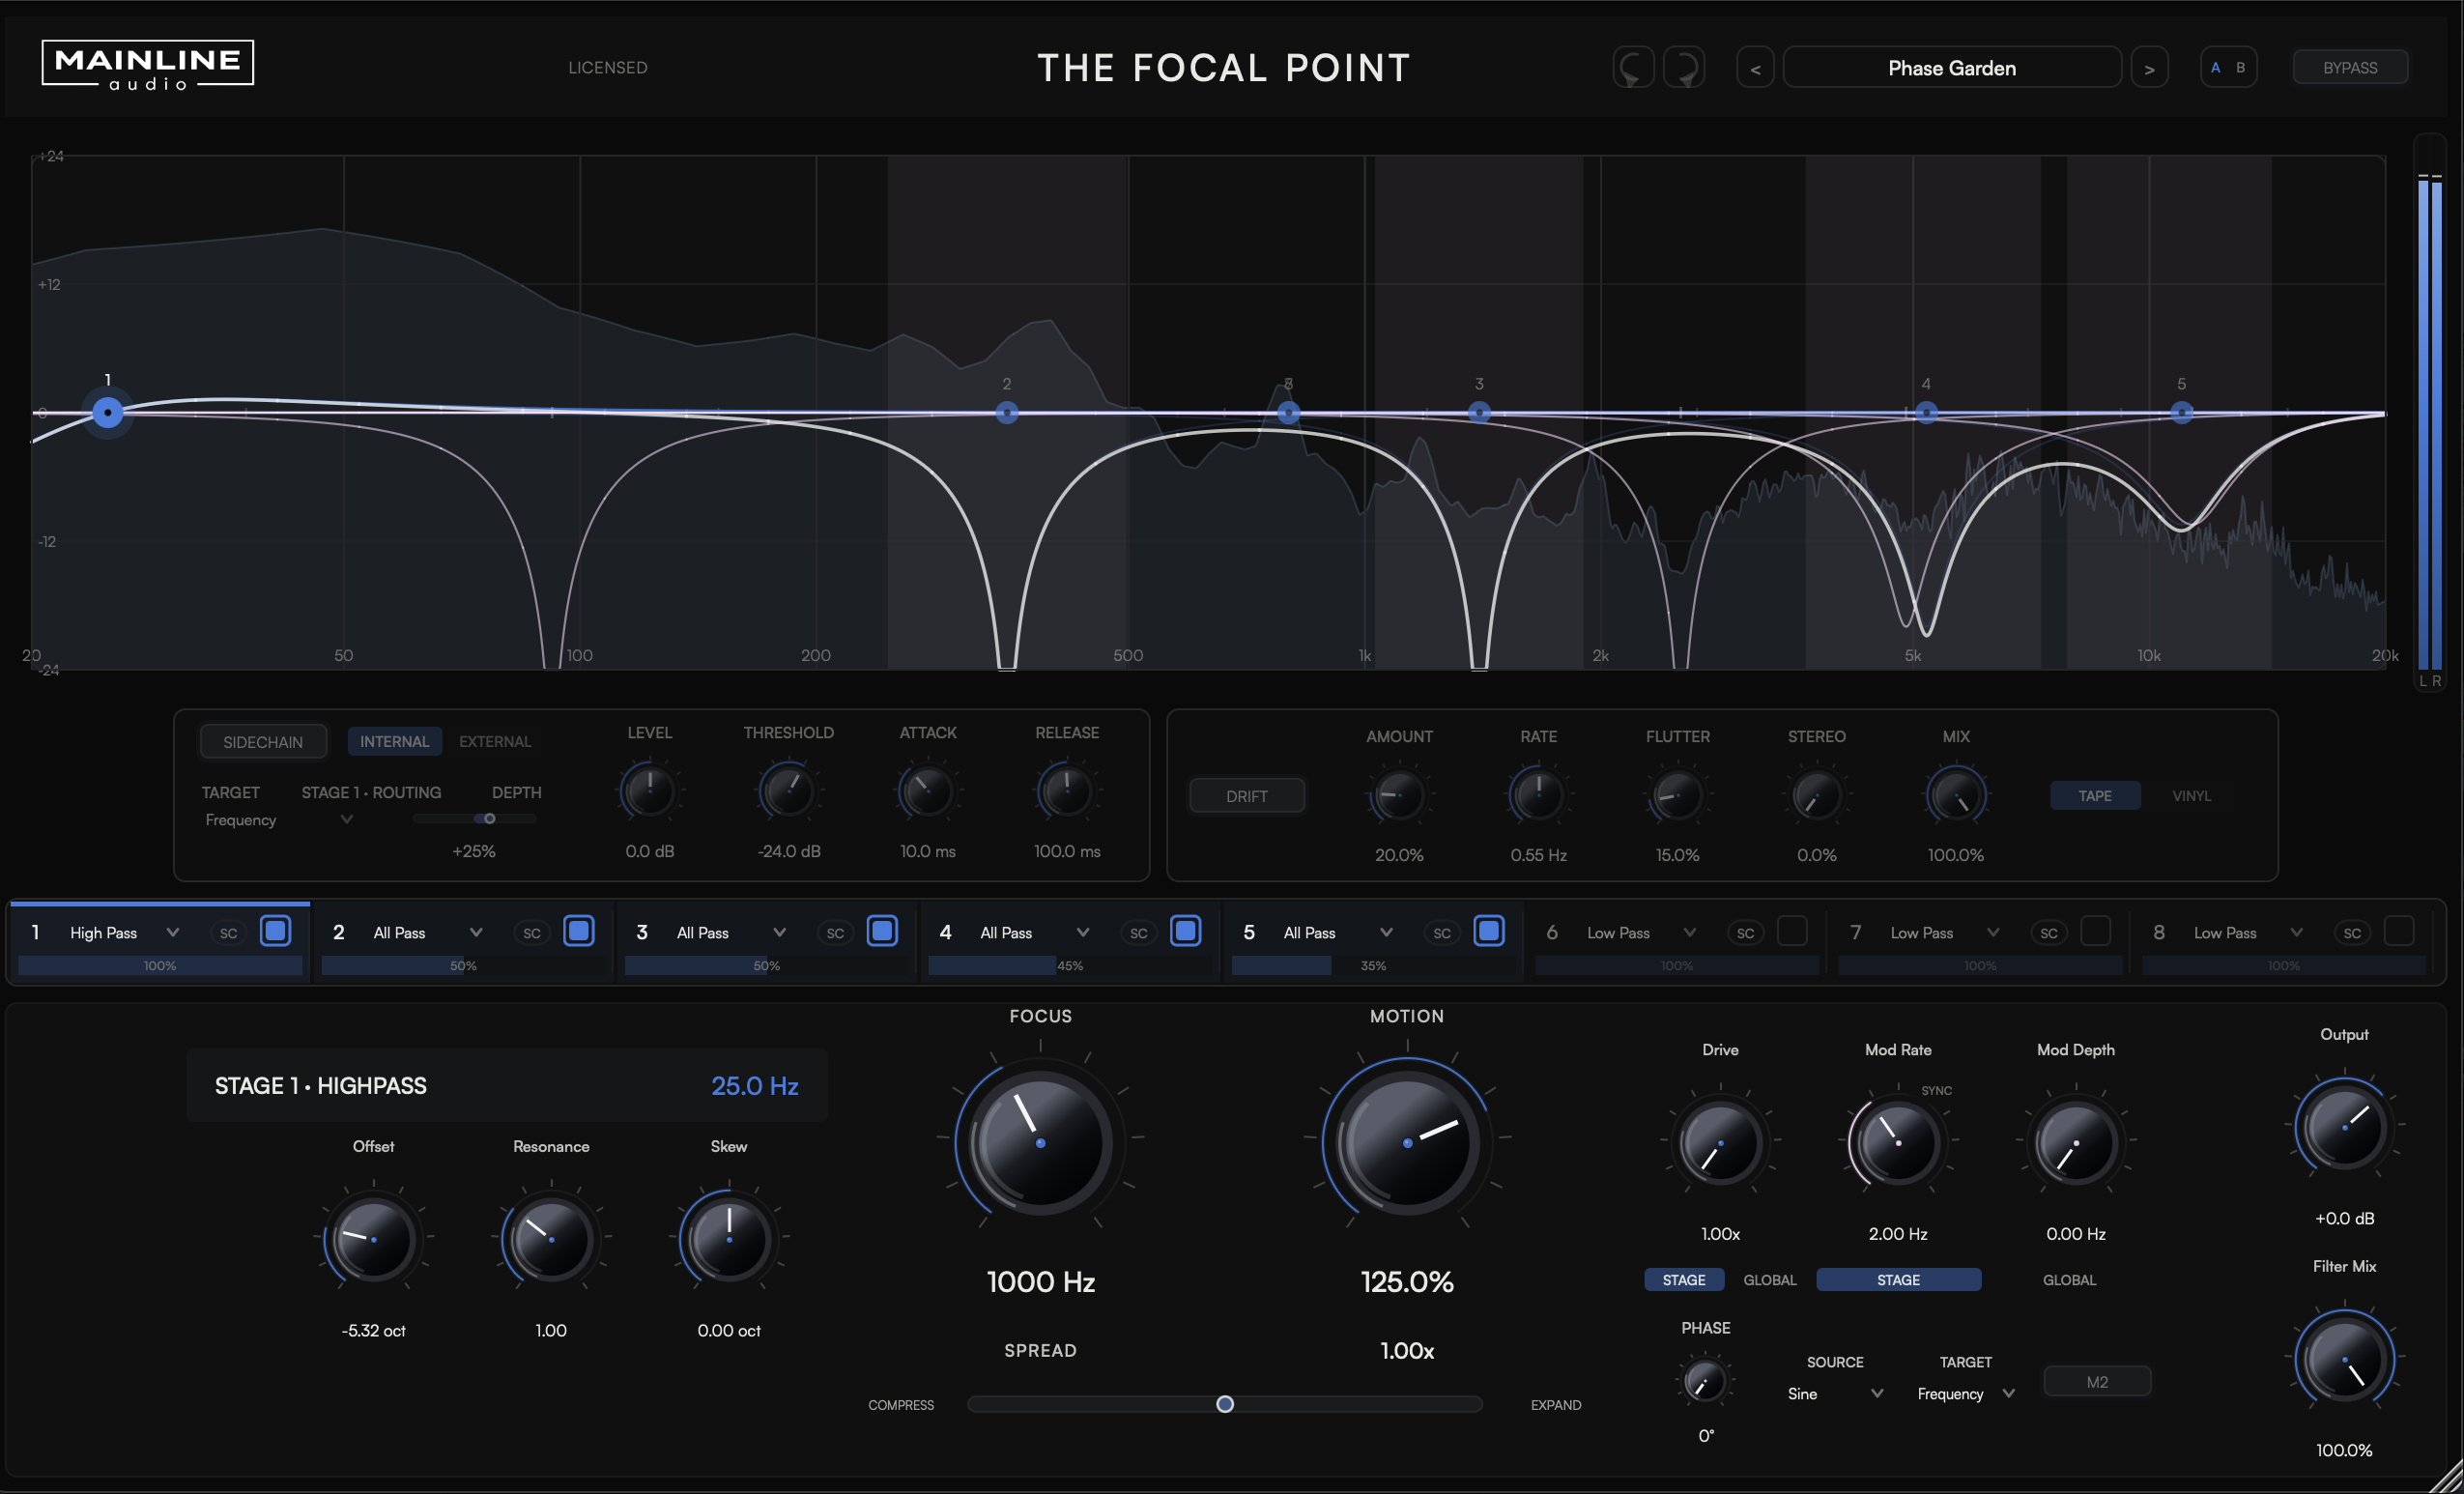This screenshot has width=2464, height=1494.
Task: Switch drift mode to TAPE
Action: [2095, 796]
